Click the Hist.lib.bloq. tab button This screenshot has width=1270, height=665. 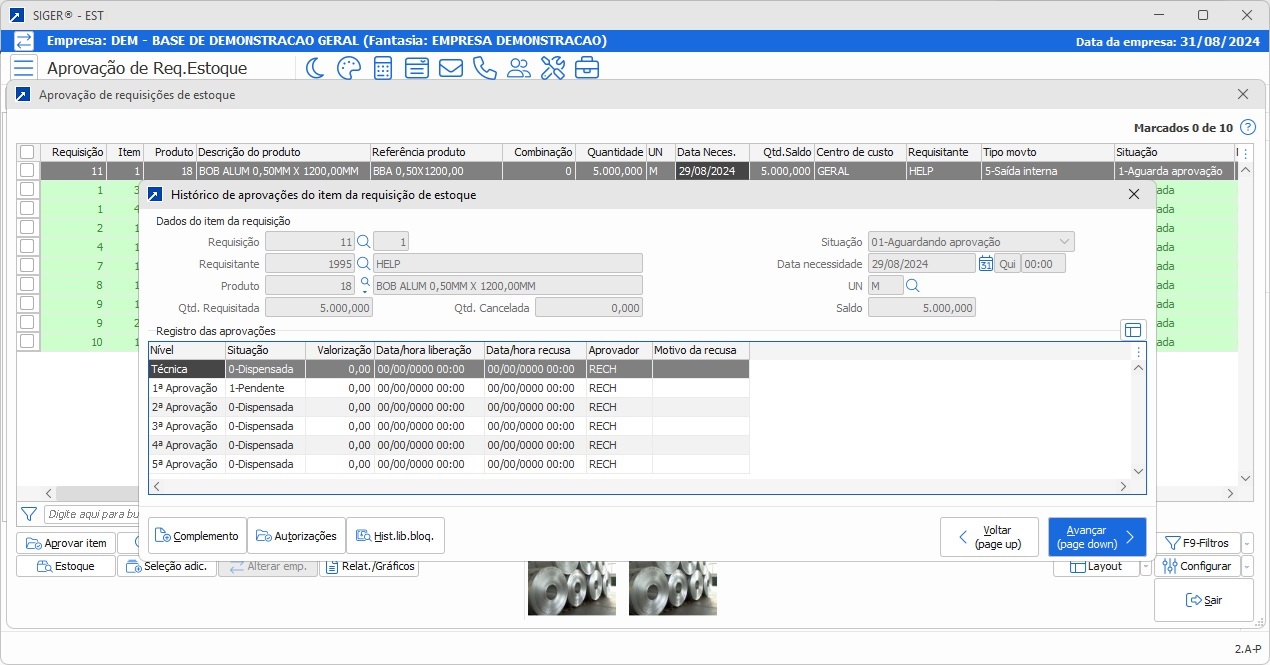coord(394,535)
